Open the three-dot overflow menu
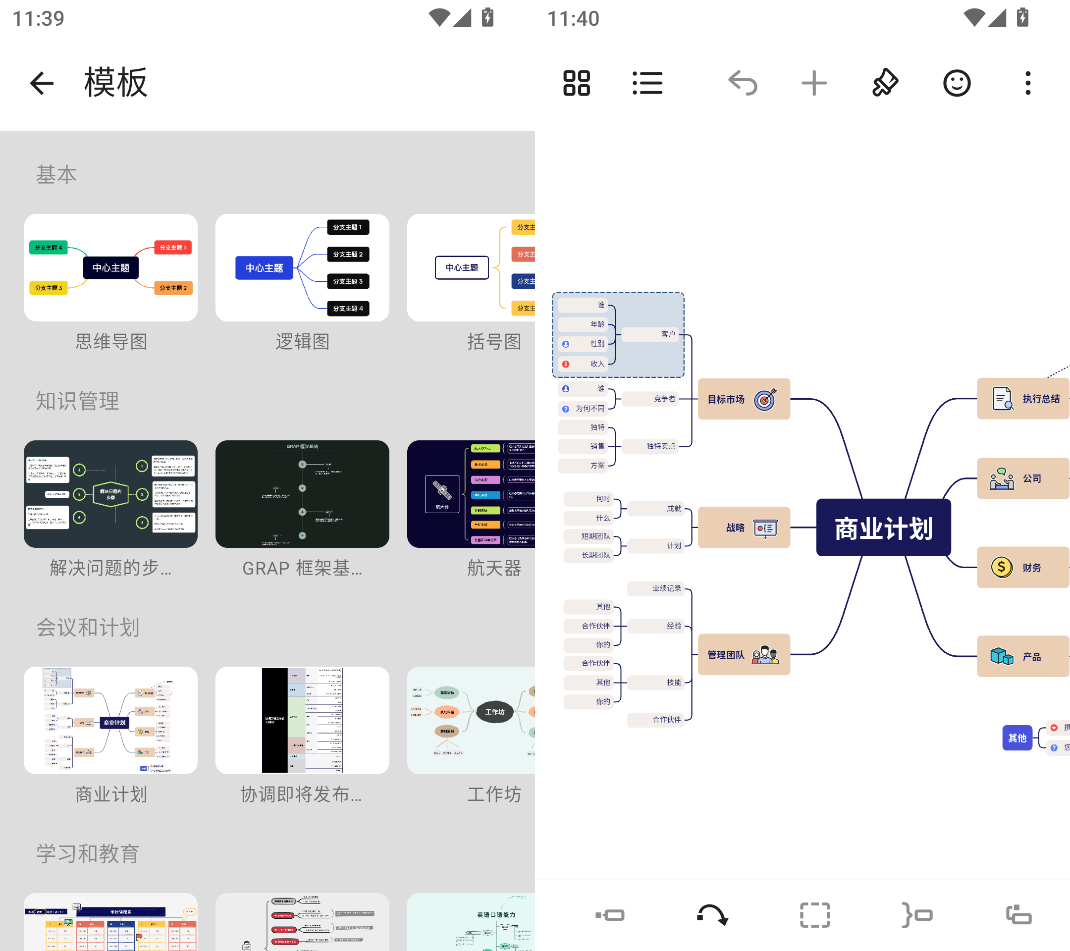This screenshot has width=1070, height=951. click(x=1028, y=83)
